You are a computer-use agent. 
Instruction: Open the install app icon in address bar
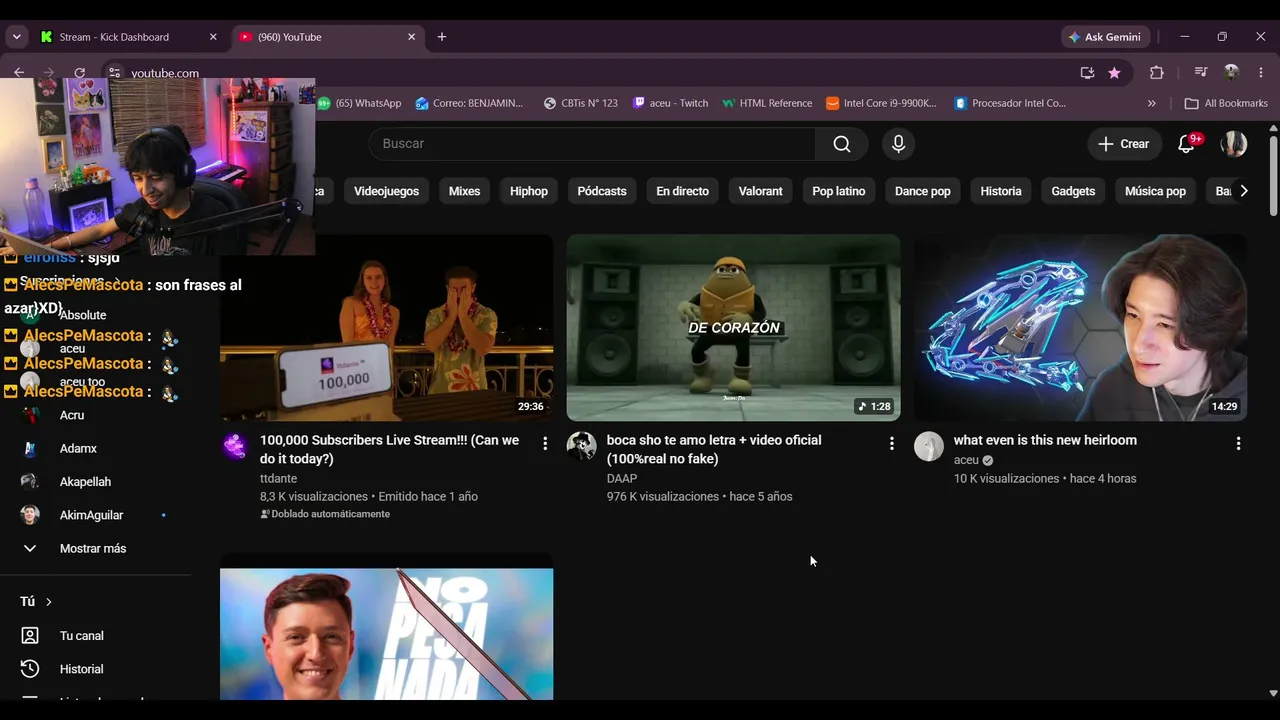click(x=1087, y=72)
